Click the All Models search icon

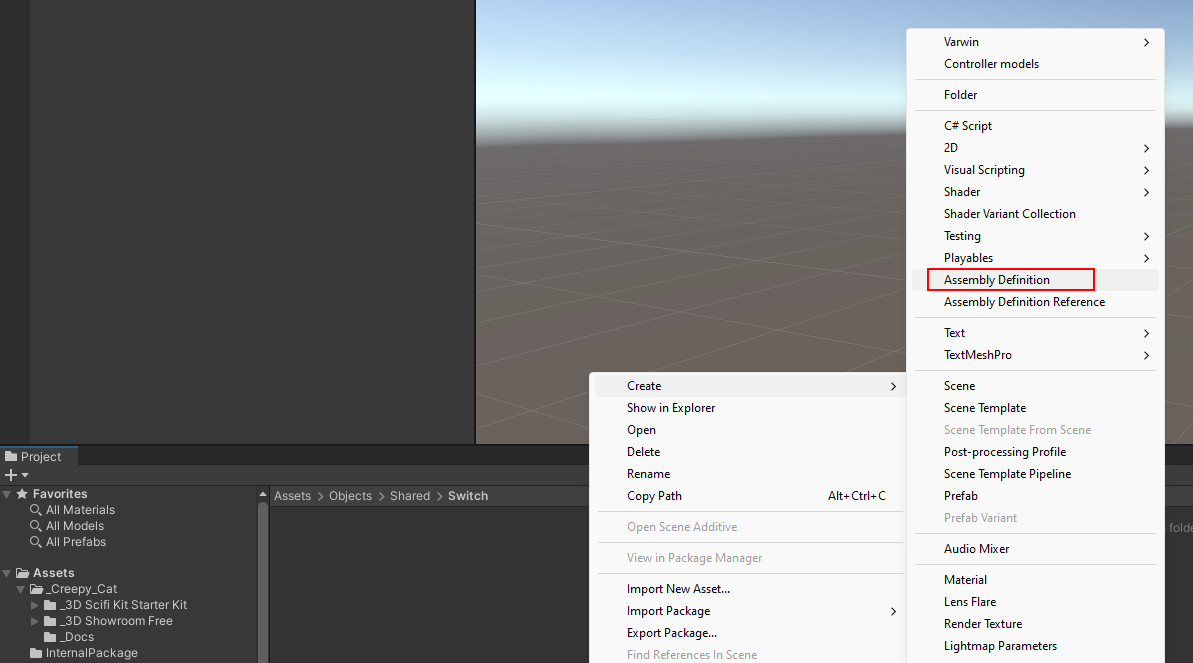pyautogui.click(x=36, y=526)
